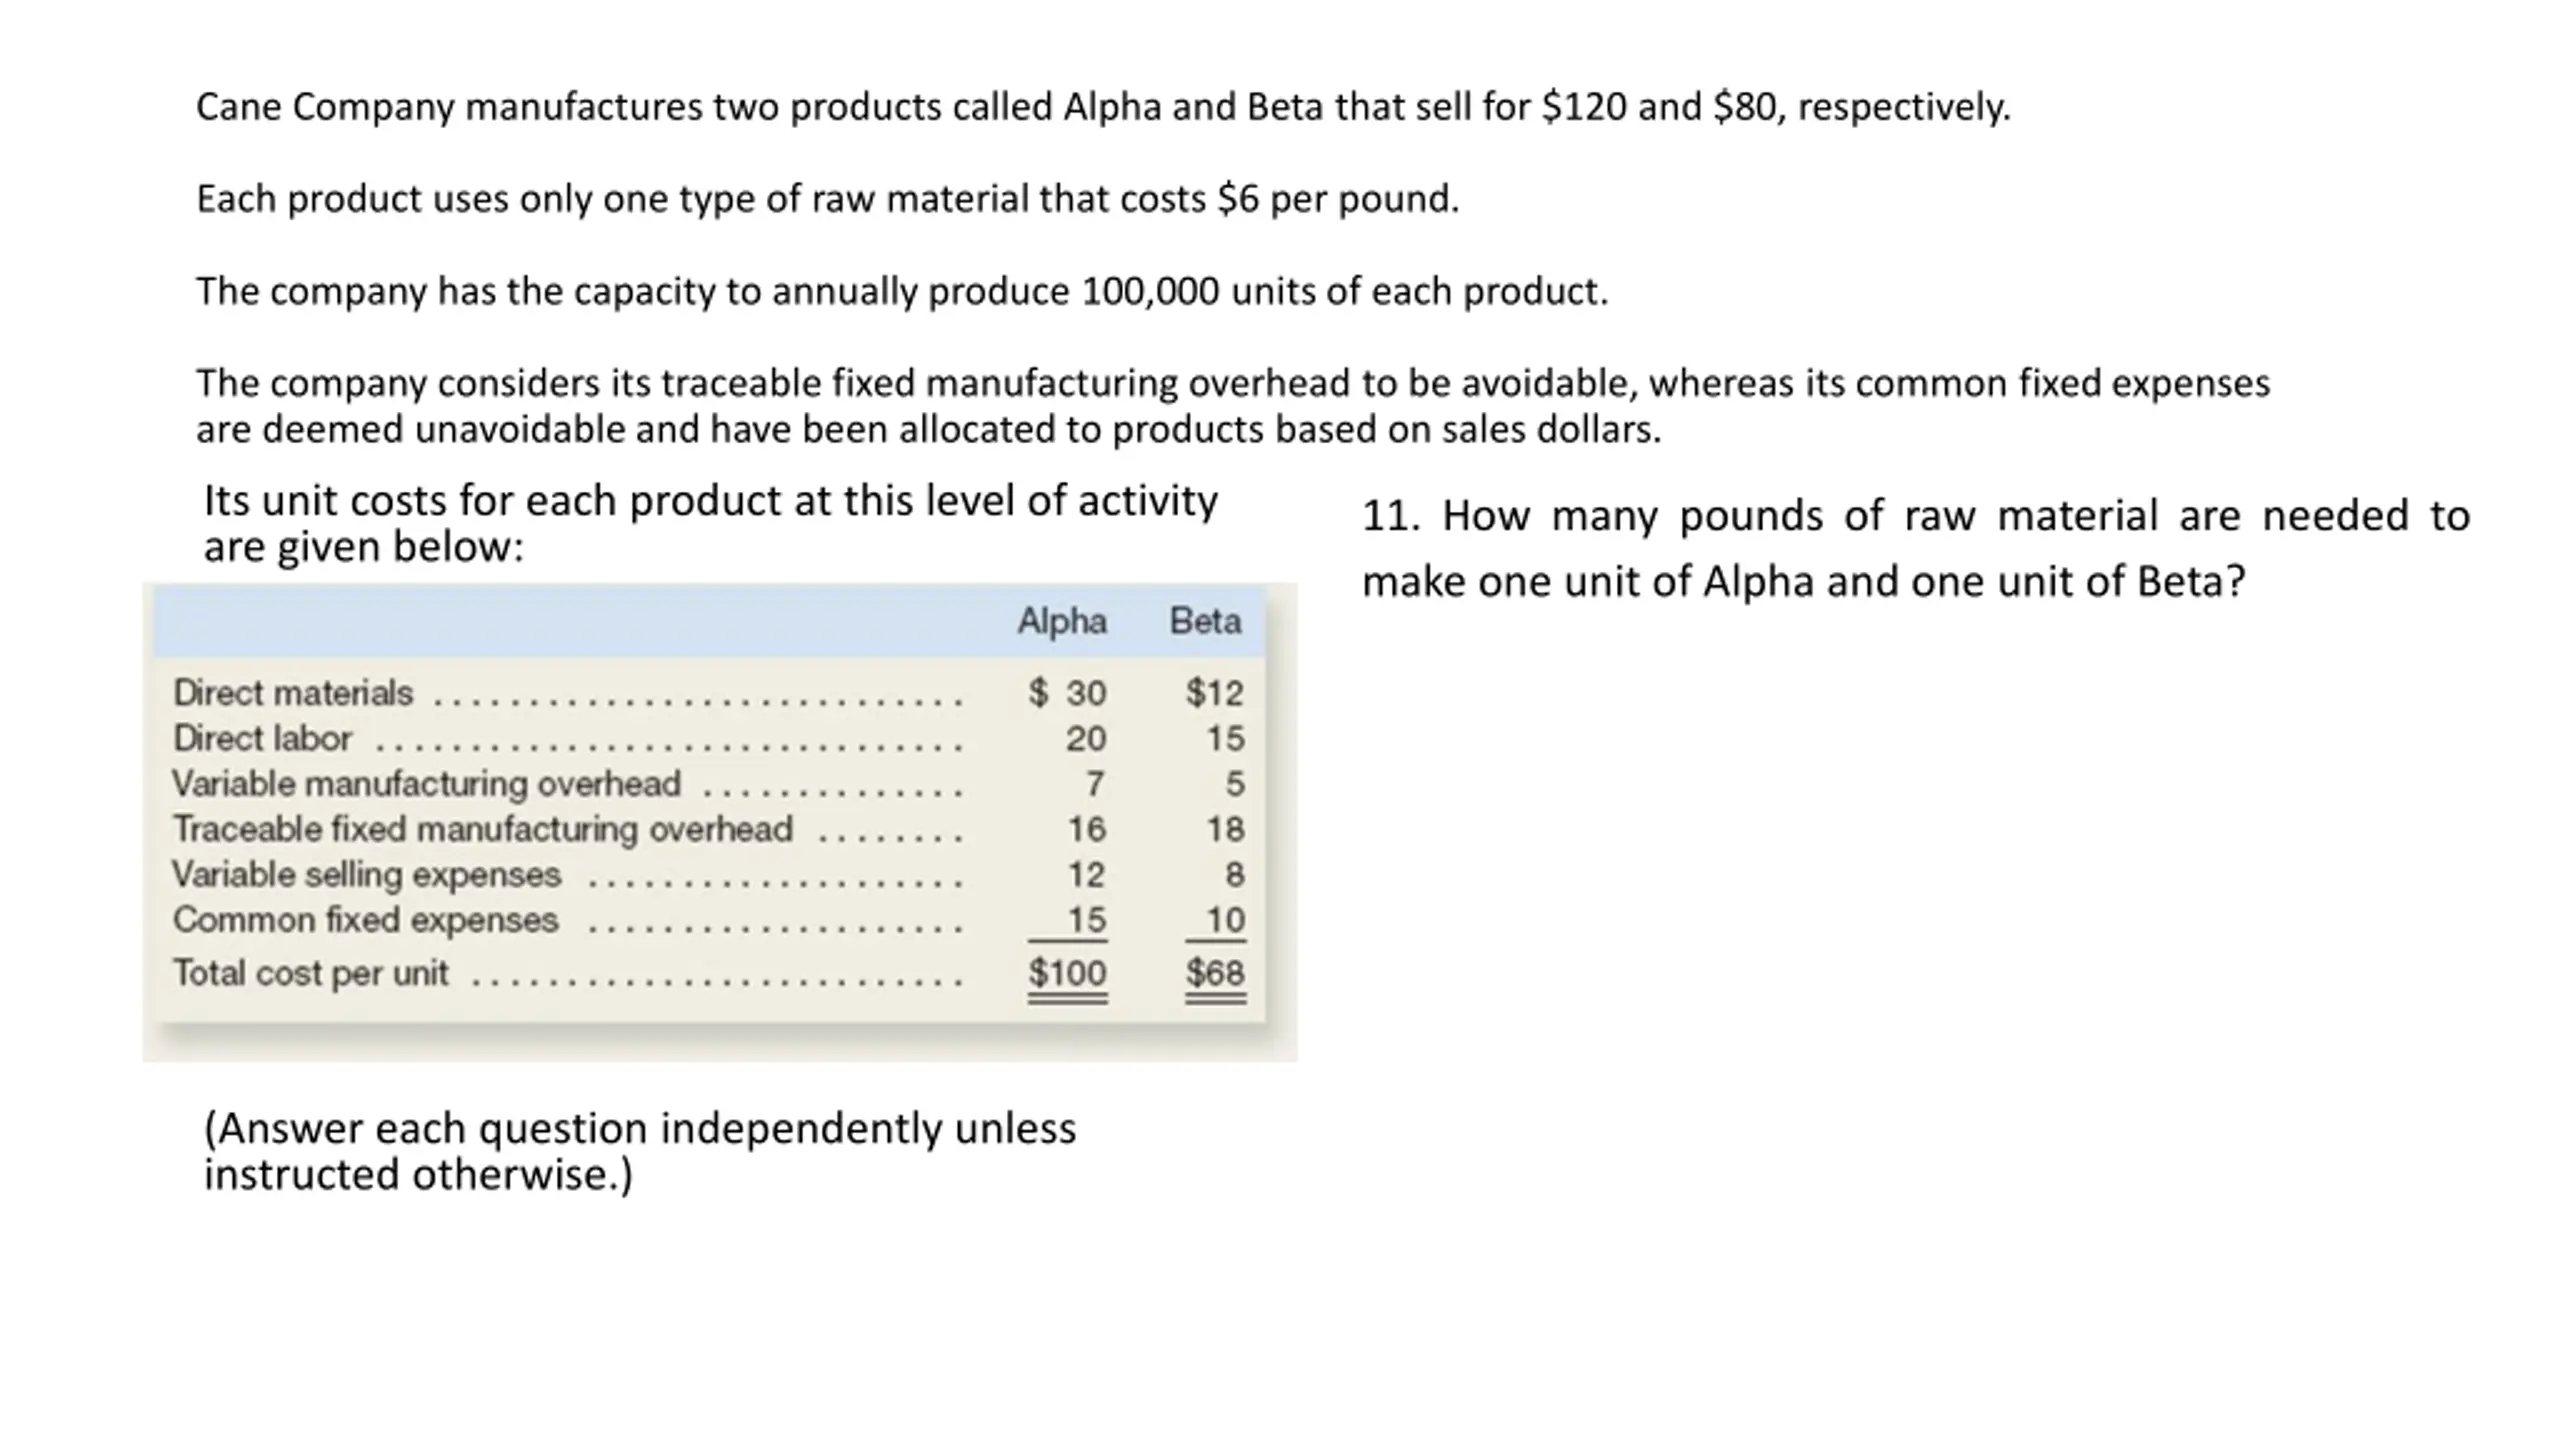Click the Direct labor row label
The width and height of the screenshot is (2560, 1440).
click(x=262, y=738)
